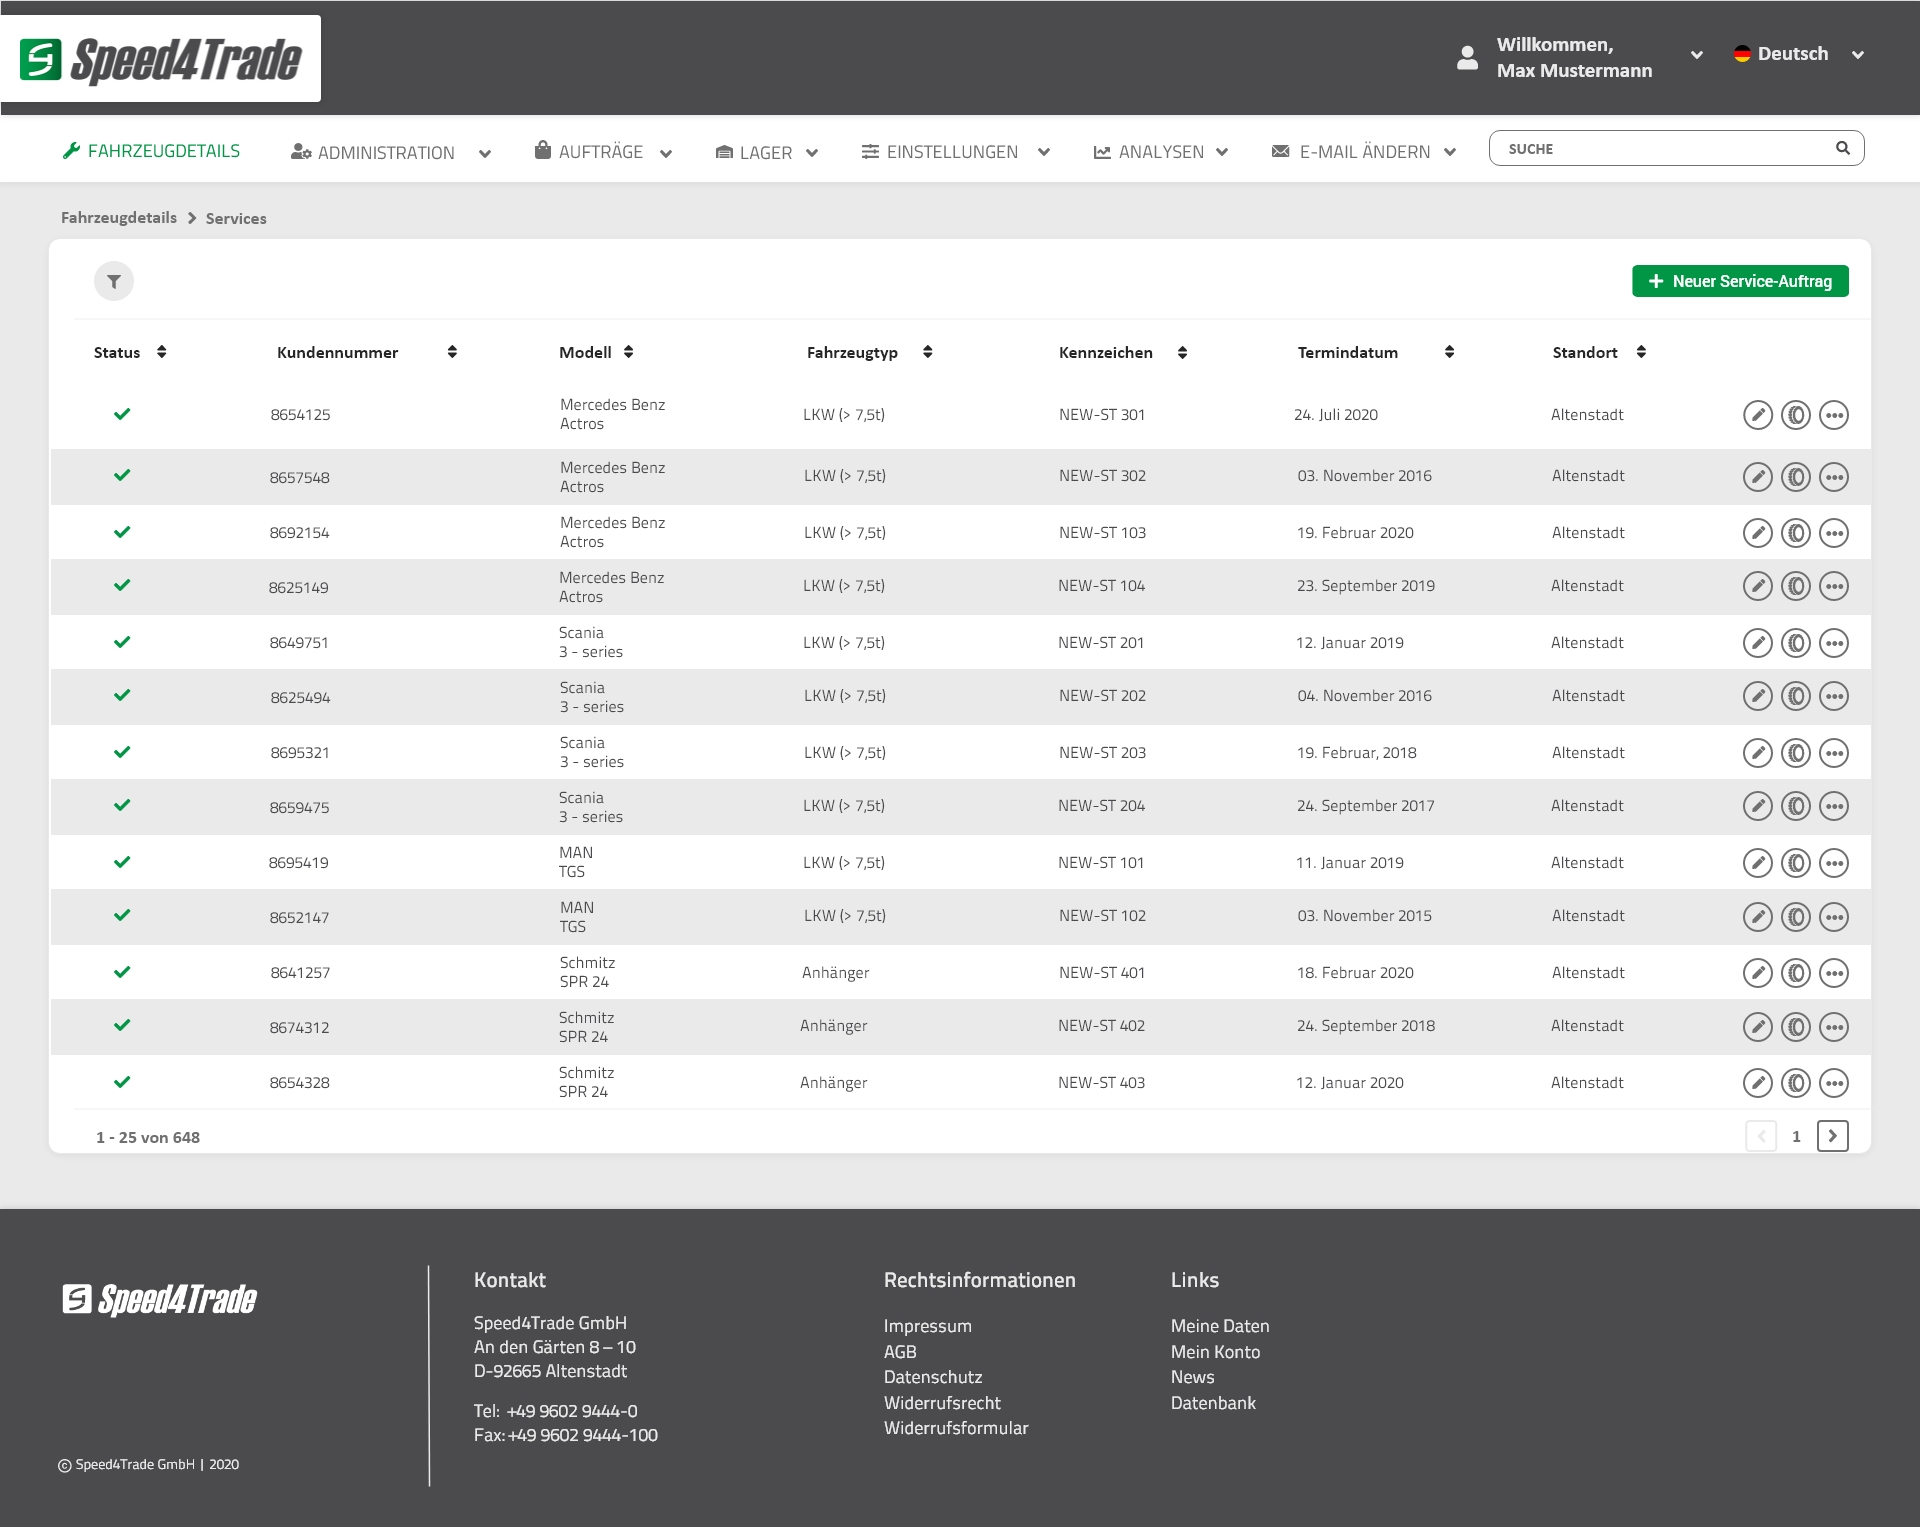Edit the entry for Schmitz SPR 24 NEW-ST 401
This screenshot has width=1920, height=1527.
[x=1758, y=971]
